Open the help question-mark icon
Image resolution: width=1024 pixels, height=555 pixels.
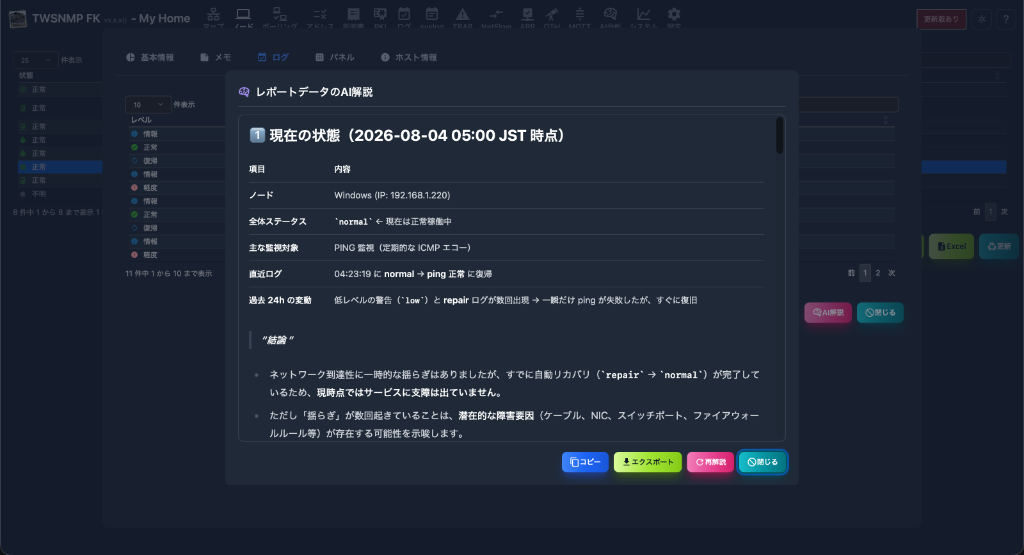tap(1006, 19)
